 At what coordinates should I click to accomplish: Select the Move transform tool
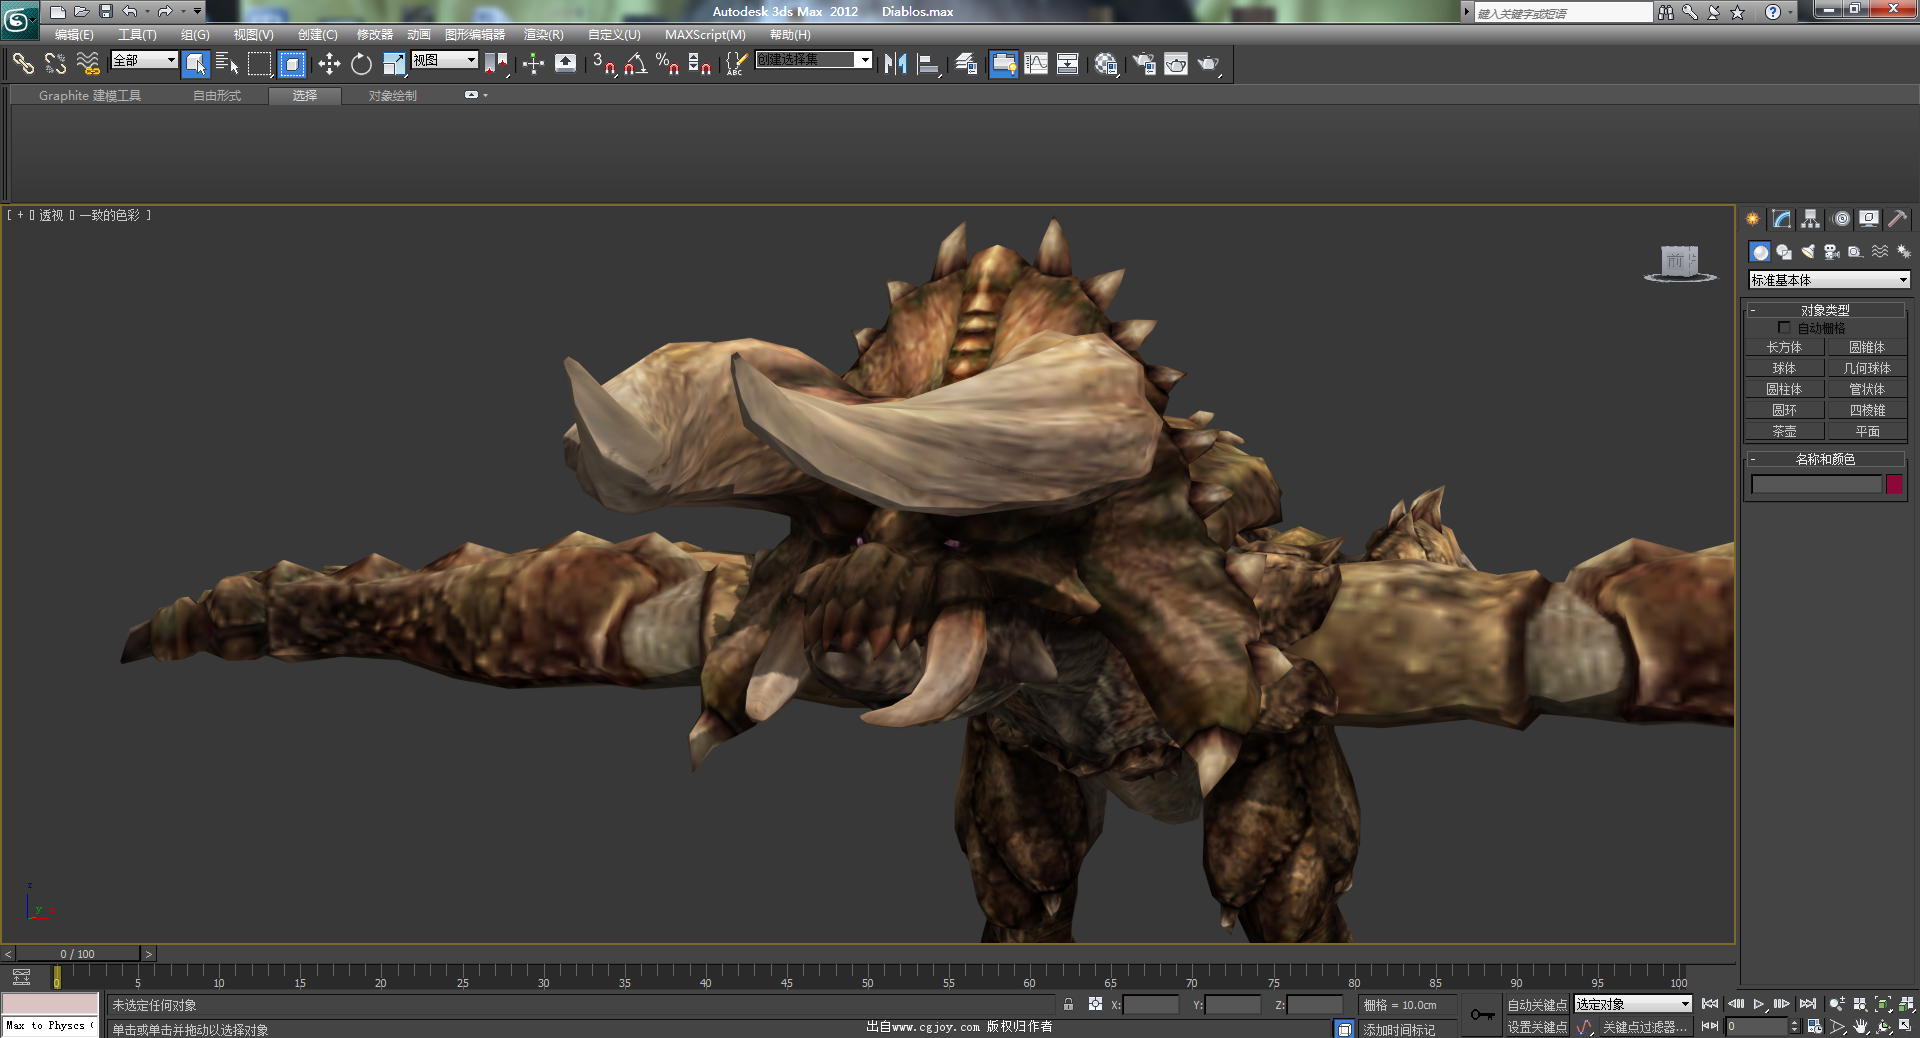(x=329, y=64)
